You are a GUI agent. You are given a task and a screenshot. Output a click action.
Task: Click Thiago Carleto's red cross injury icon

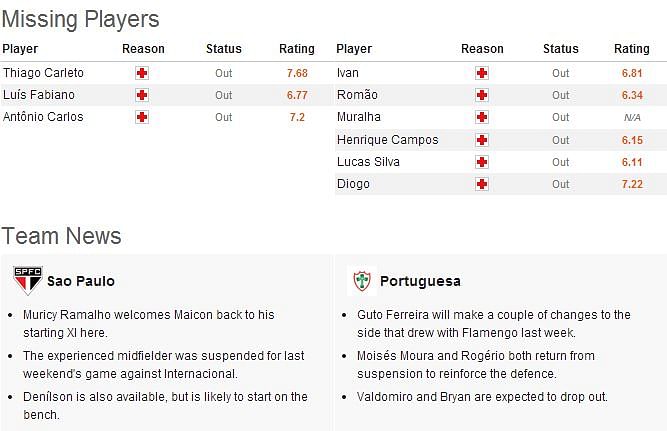pyautogui.click(x=142, y=73)
